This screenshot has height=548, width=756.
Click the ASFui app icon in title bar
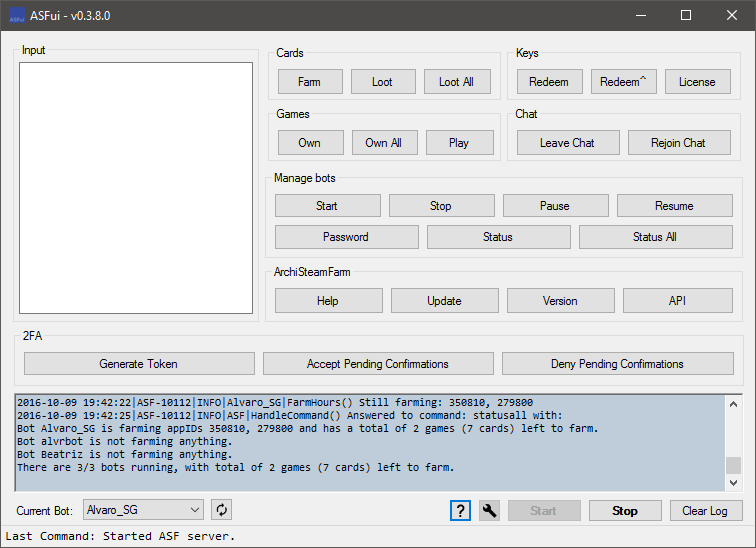17,15
